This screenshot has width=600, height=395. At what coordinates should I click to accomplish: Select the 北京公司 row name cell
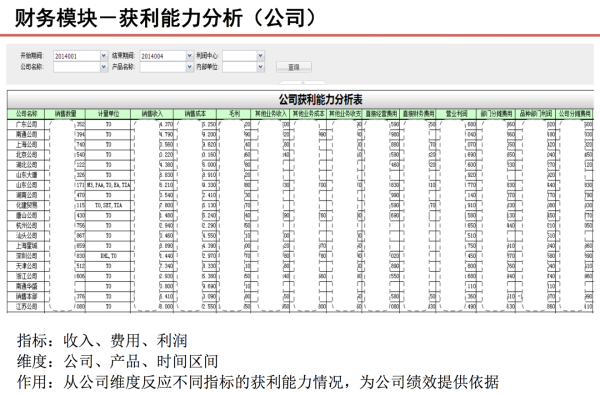point(26,155)
